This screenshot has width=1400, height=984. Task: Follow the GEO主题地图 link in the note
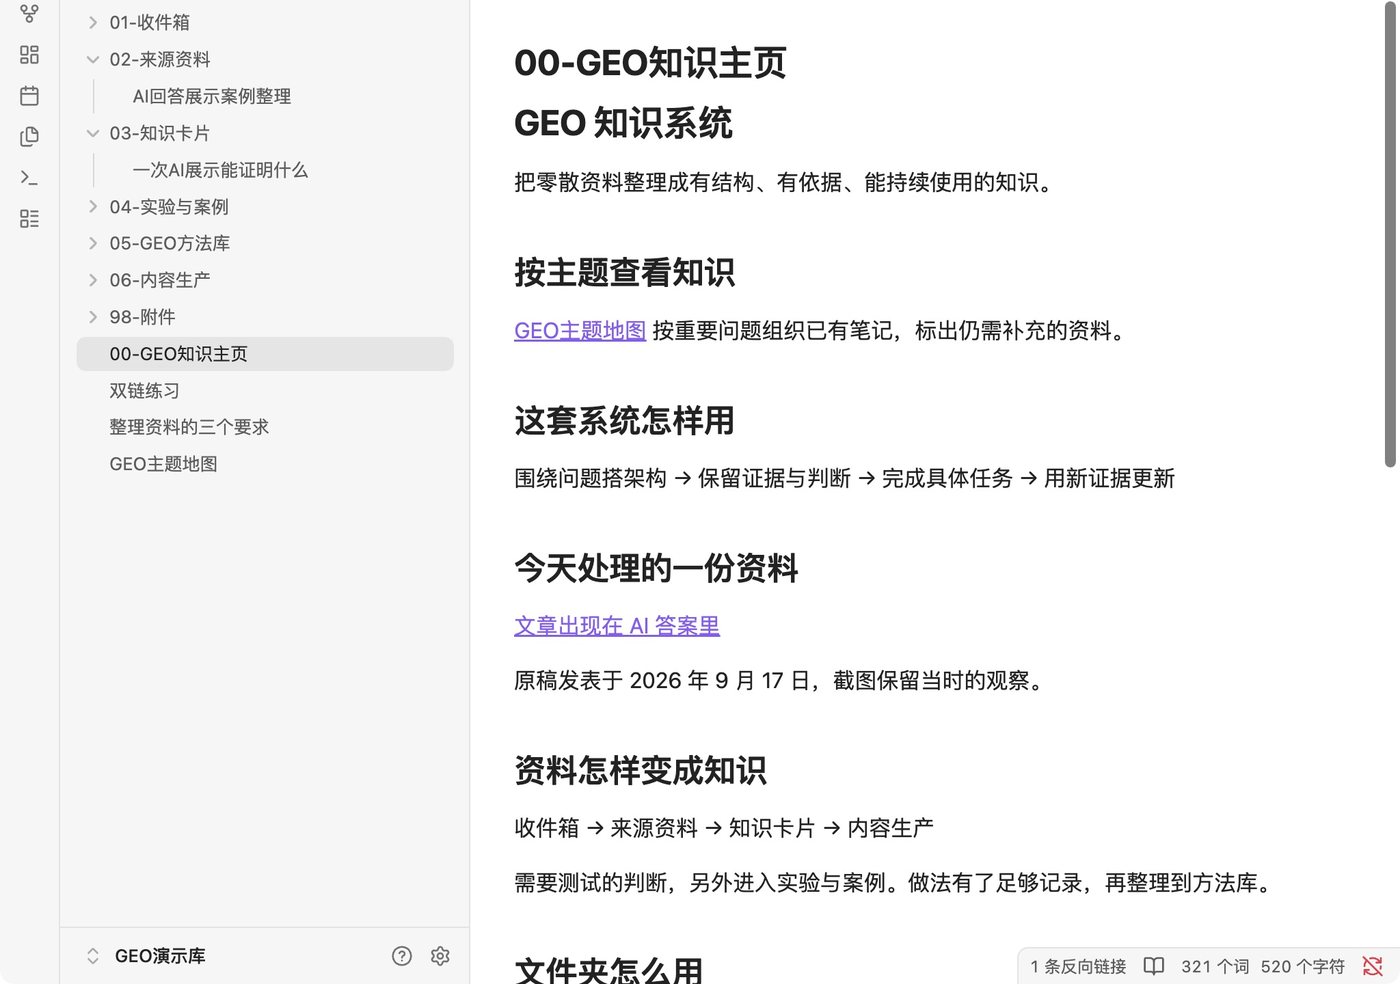coord(580,331)
